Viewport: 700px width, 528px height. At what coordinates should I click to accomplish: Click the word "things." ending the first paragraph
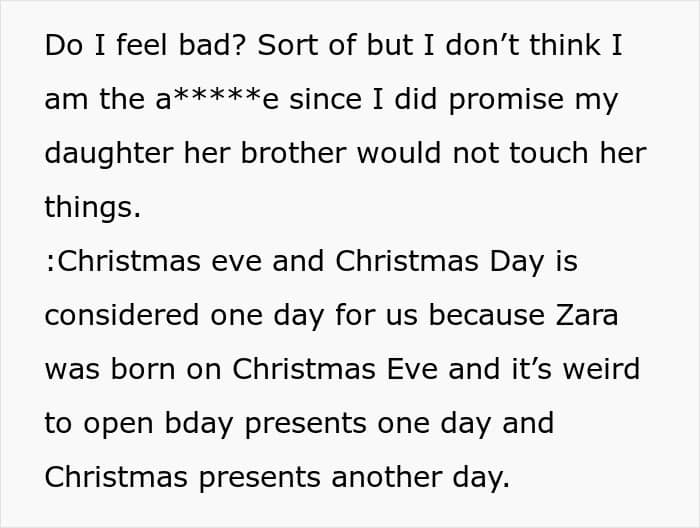(92, 208)
